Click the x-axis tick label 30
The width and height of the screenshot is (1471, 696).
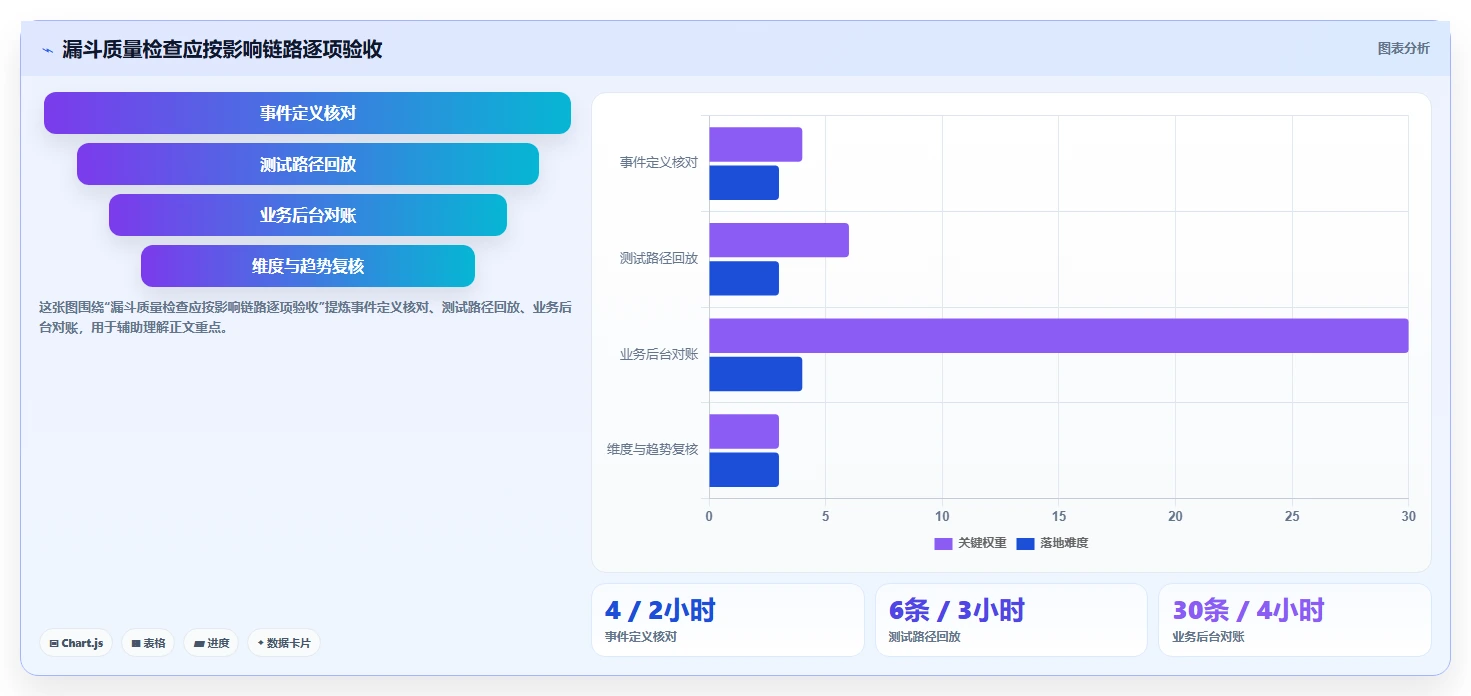(1408, 516)
